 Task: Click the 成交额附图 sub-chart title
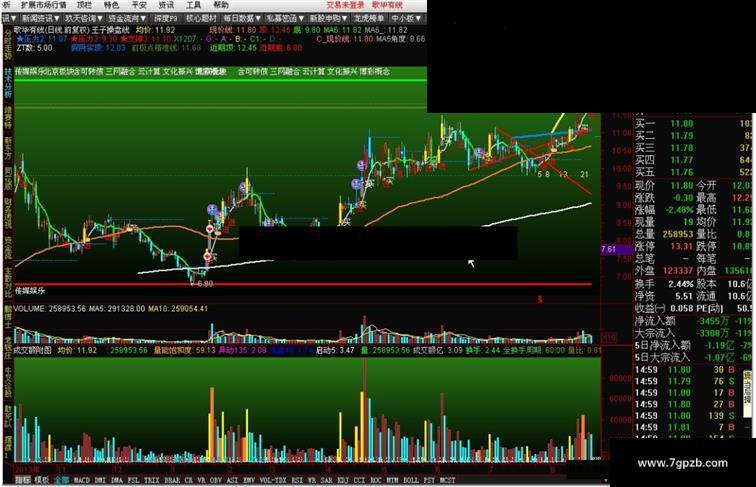tap(32, 350)
